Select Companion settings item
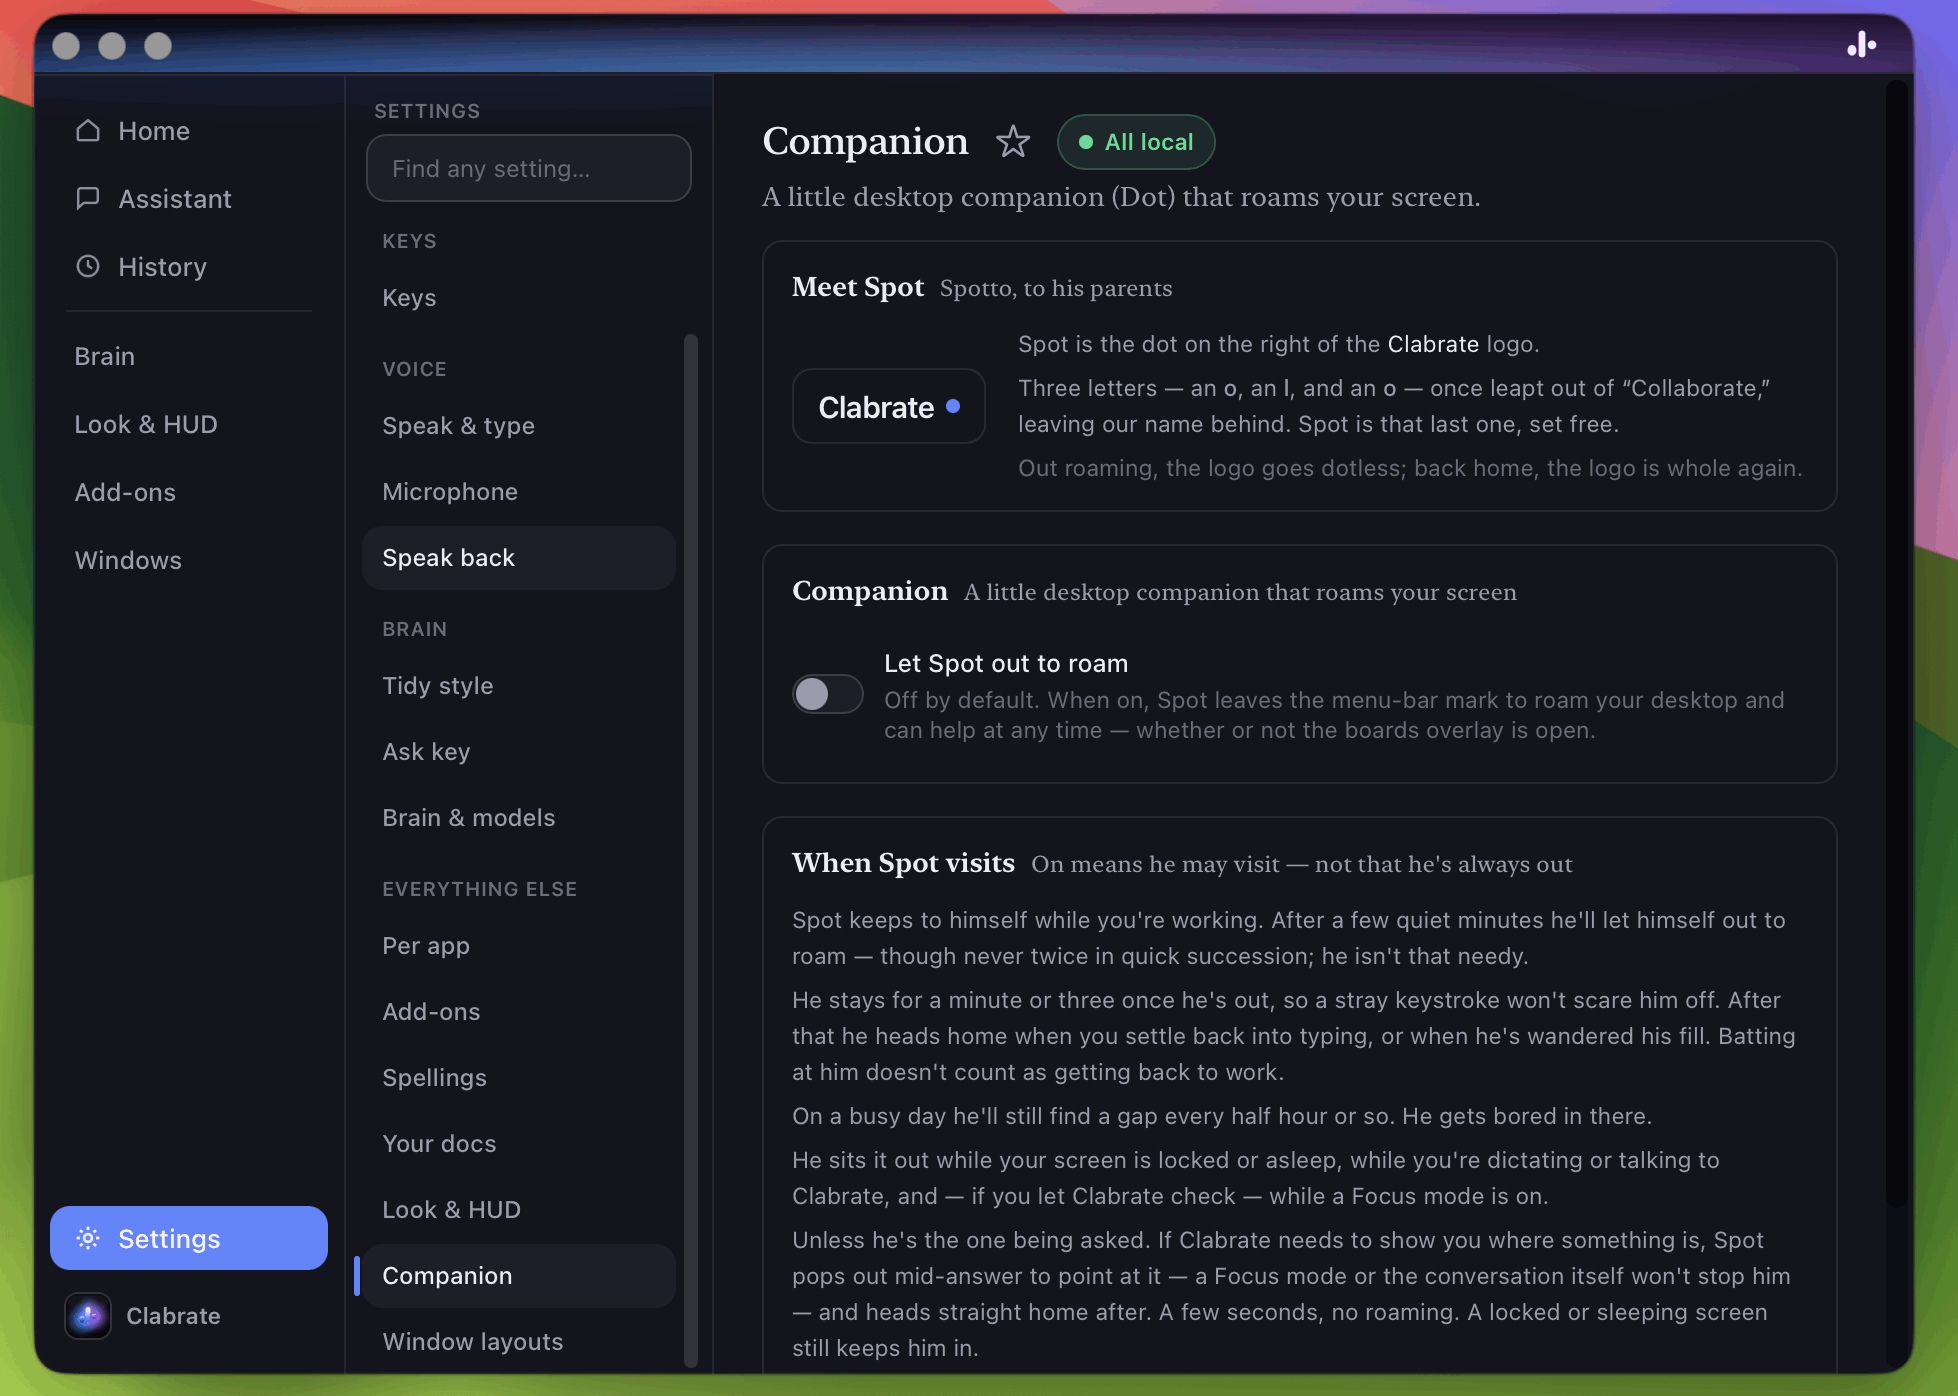 click(519, 1276)
